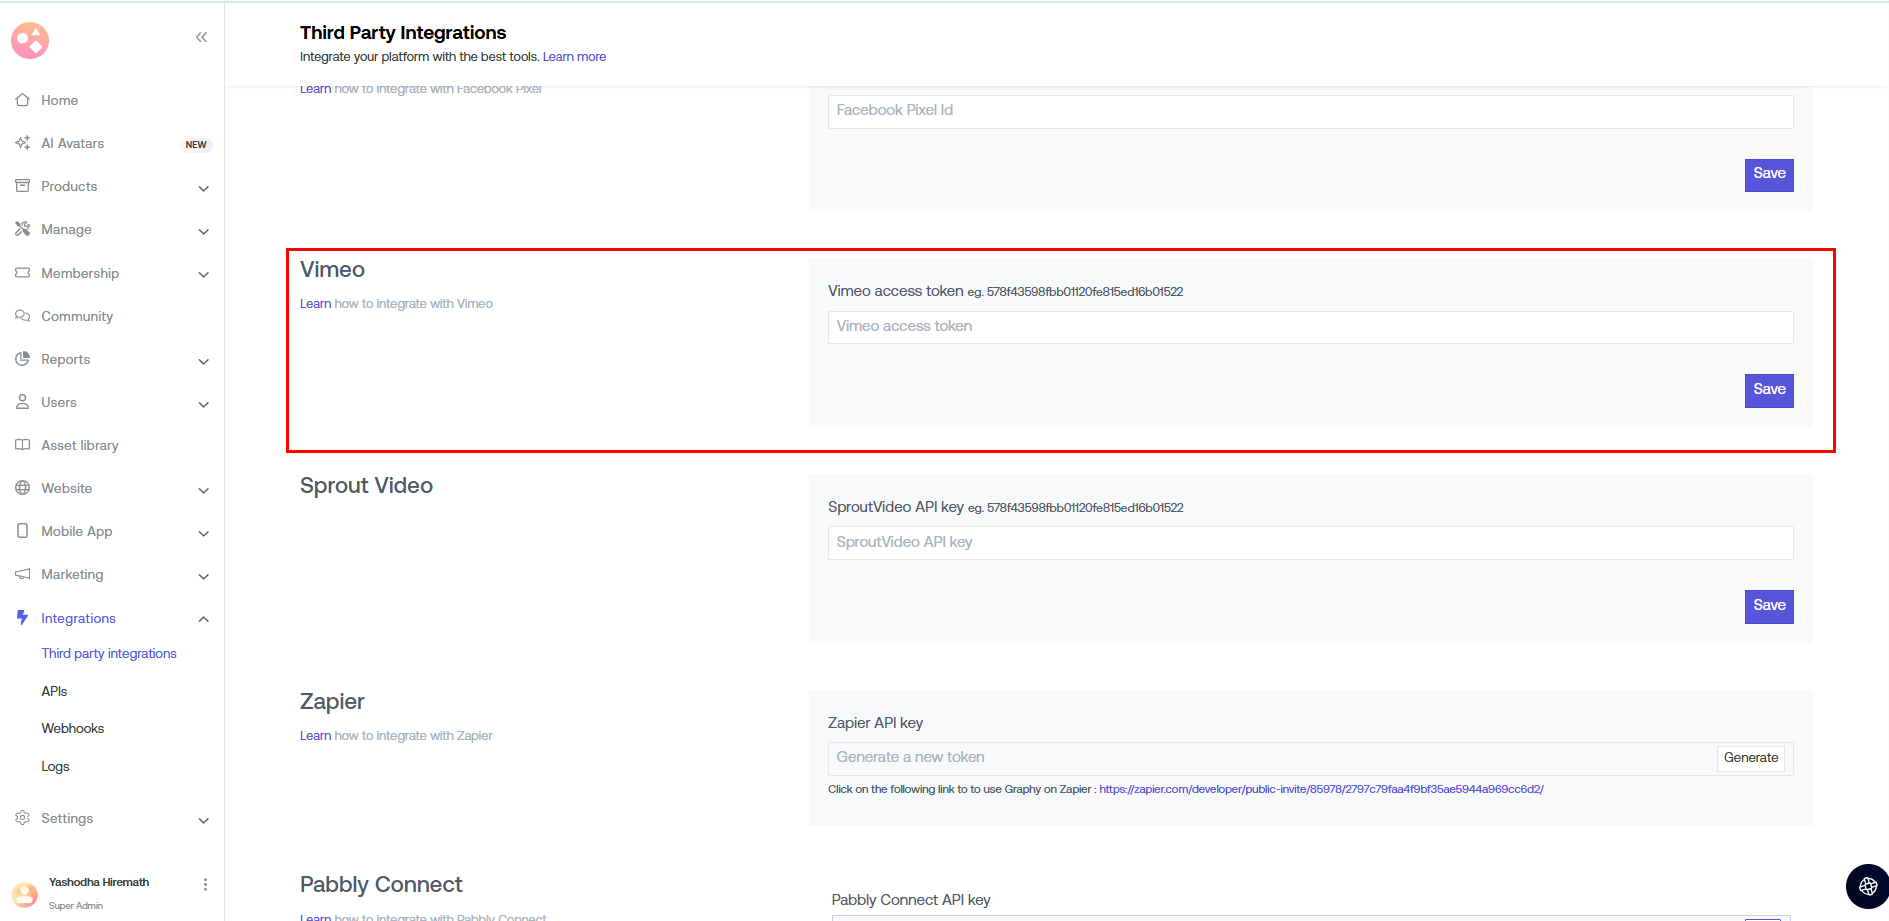Viewport: 1889px width, 921px height.
Task: Generate a new Zapier token
Action: (1750, 758)
